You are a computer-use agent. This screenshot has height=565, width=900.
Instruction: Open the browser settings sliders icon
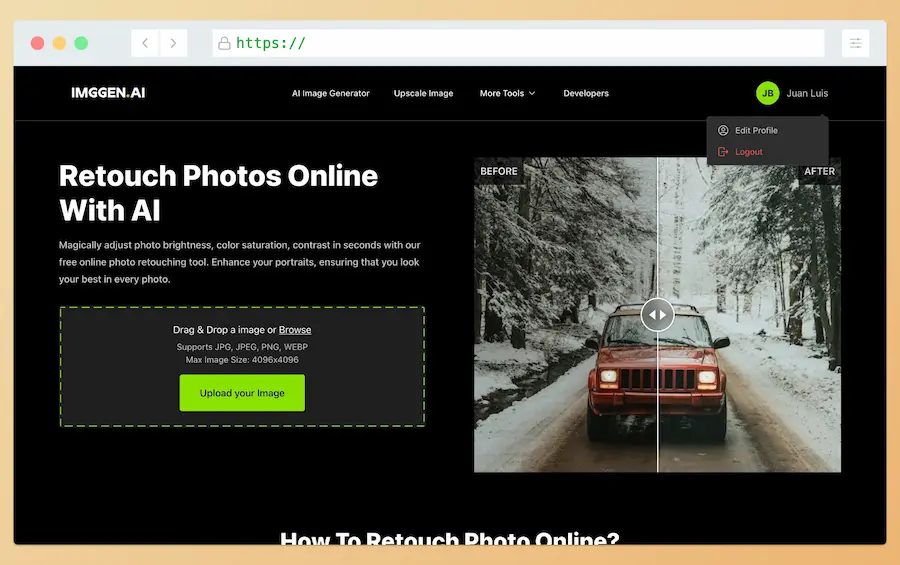click(x=855, y=43)
